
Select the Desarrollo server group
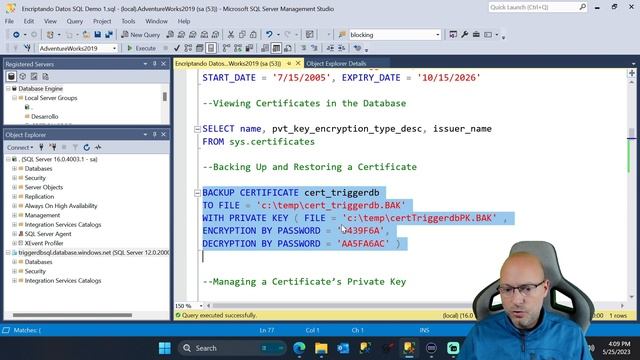pos(44,117)
